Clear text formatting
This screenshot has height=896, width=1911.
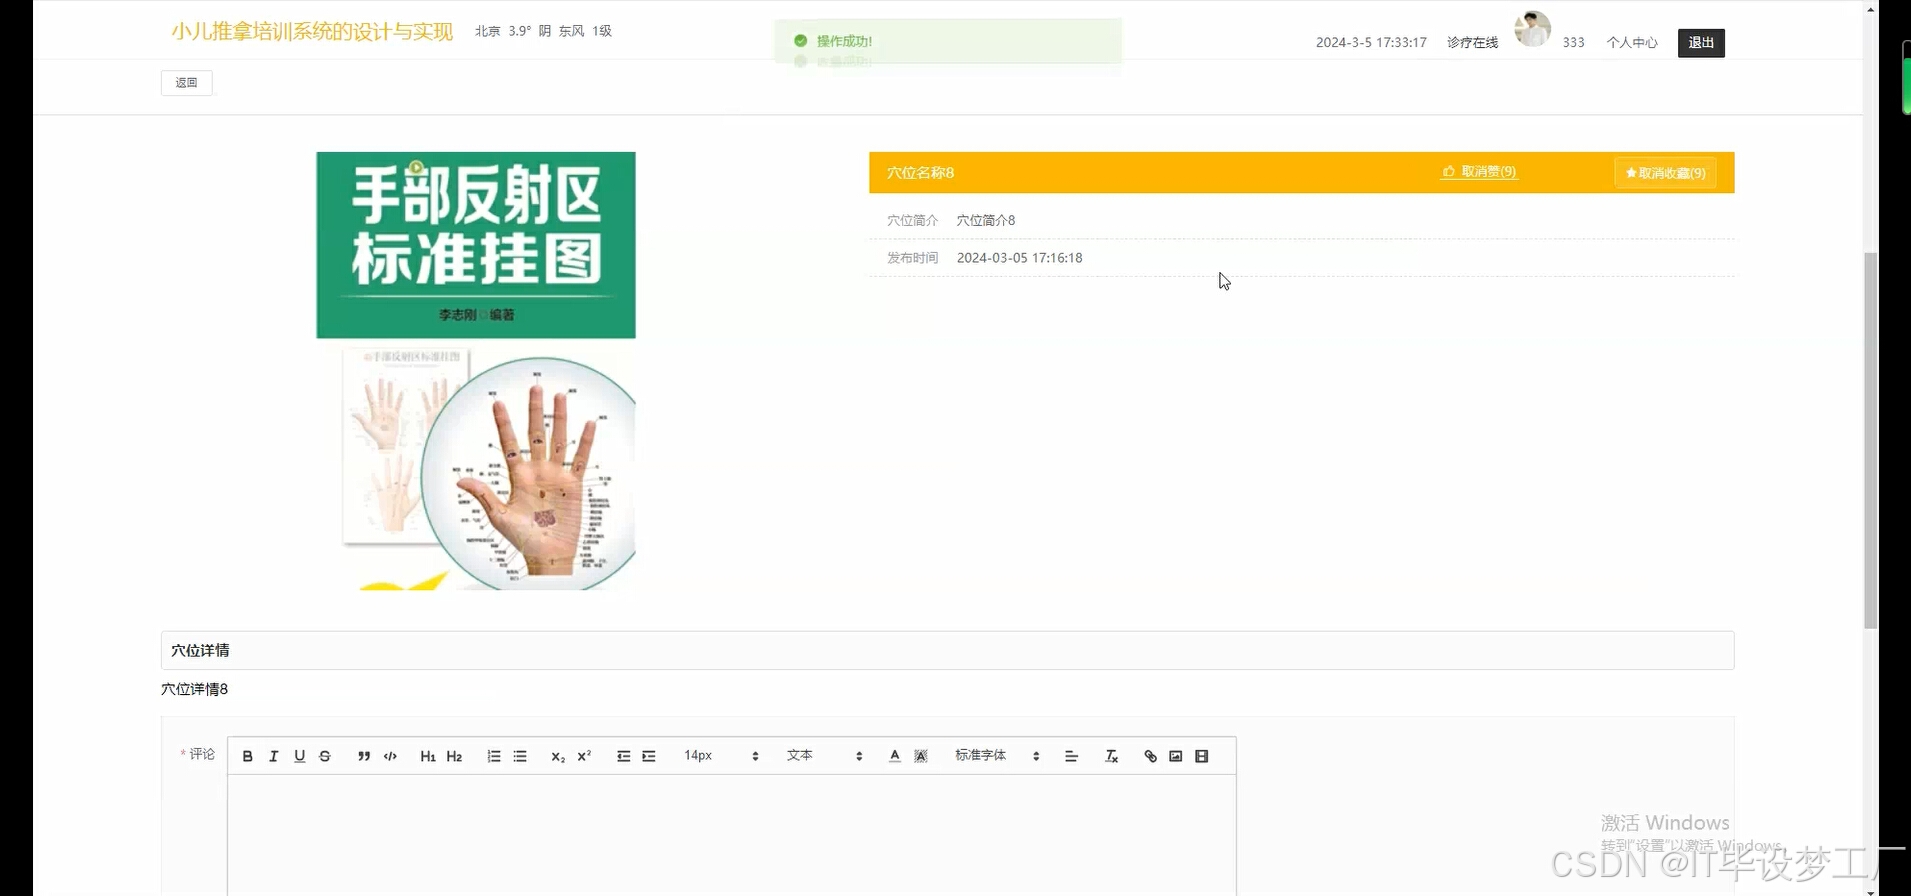(1111, 756)
